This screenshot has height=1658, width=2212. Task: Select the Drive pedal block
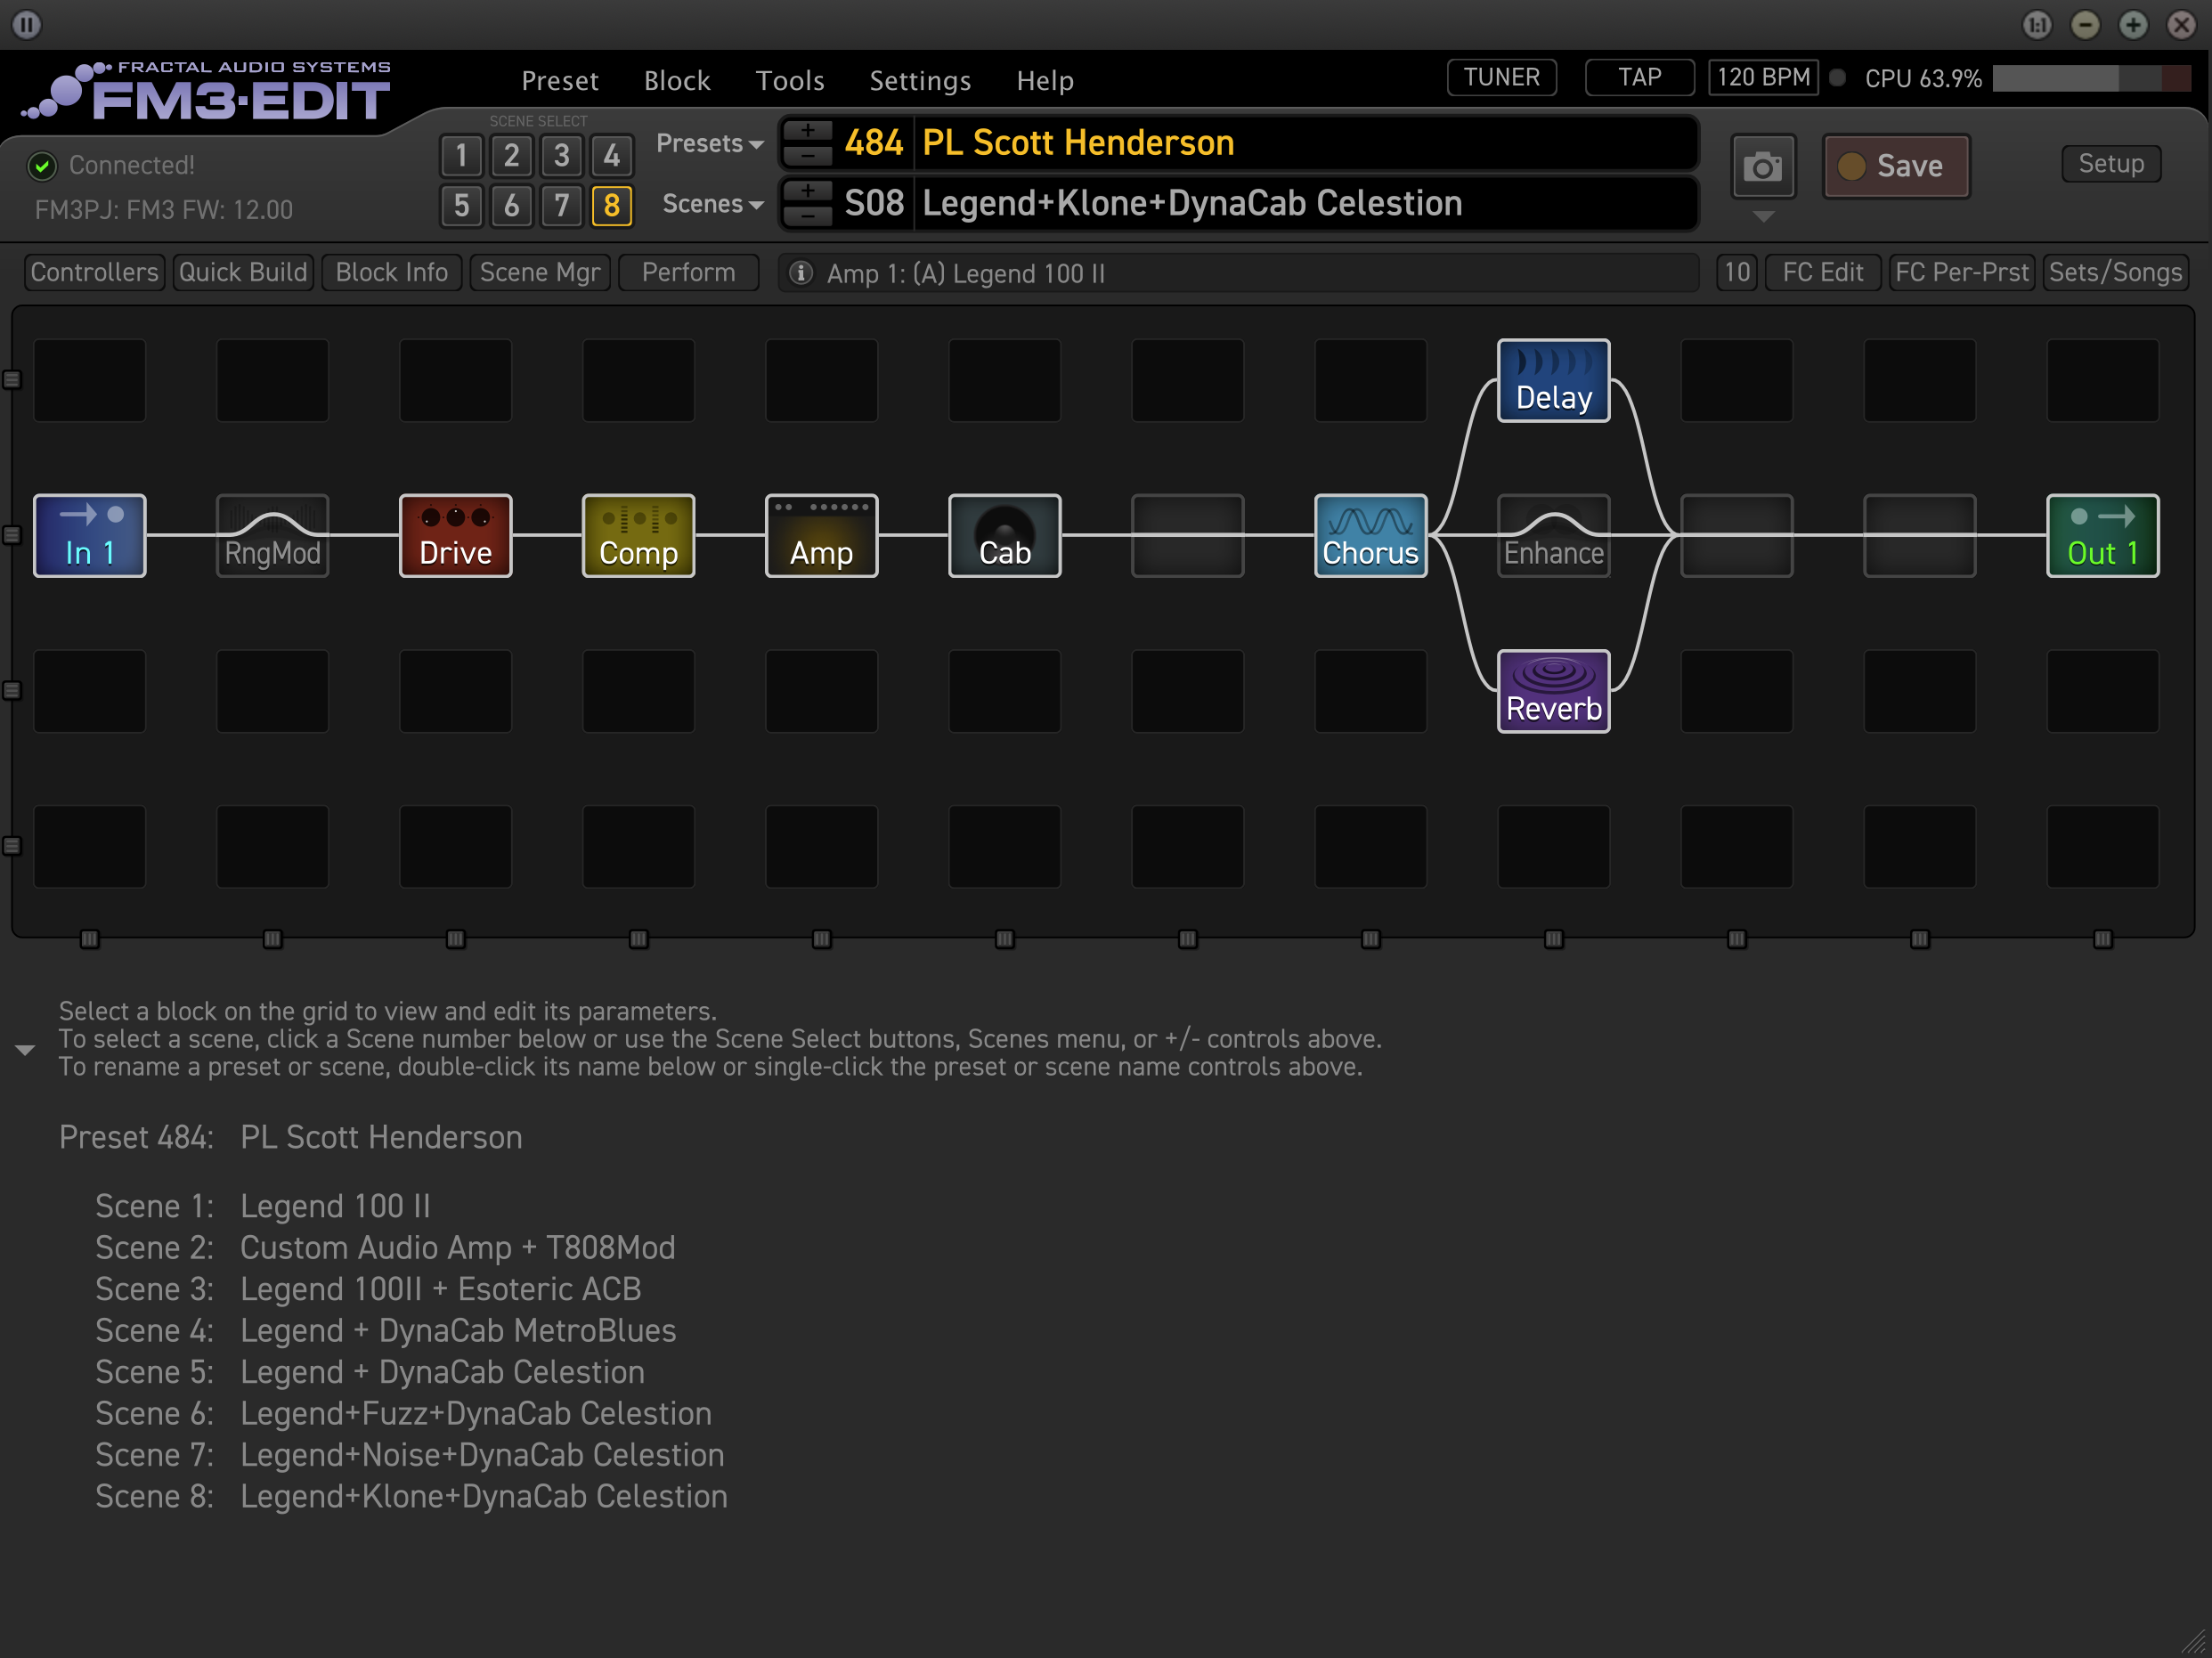tap(455, 536)
